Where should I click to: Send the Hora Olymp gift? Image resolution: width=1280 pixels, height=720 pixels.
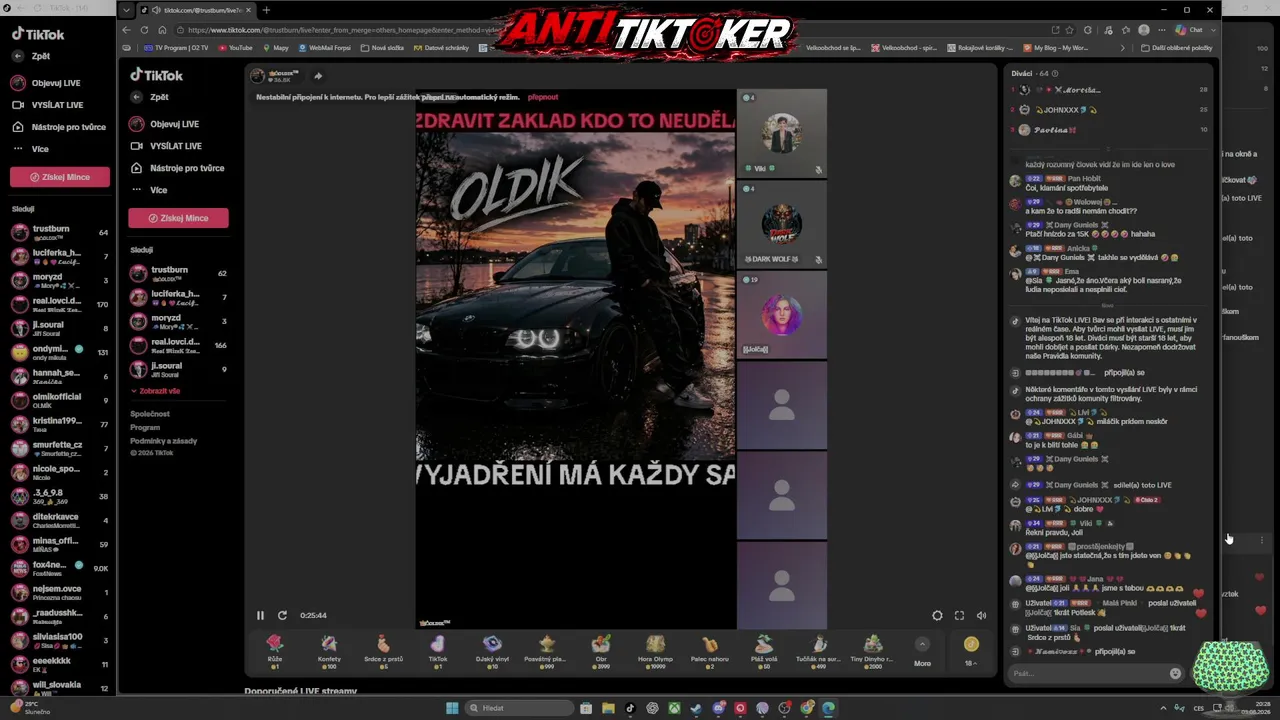pos(655,650)
